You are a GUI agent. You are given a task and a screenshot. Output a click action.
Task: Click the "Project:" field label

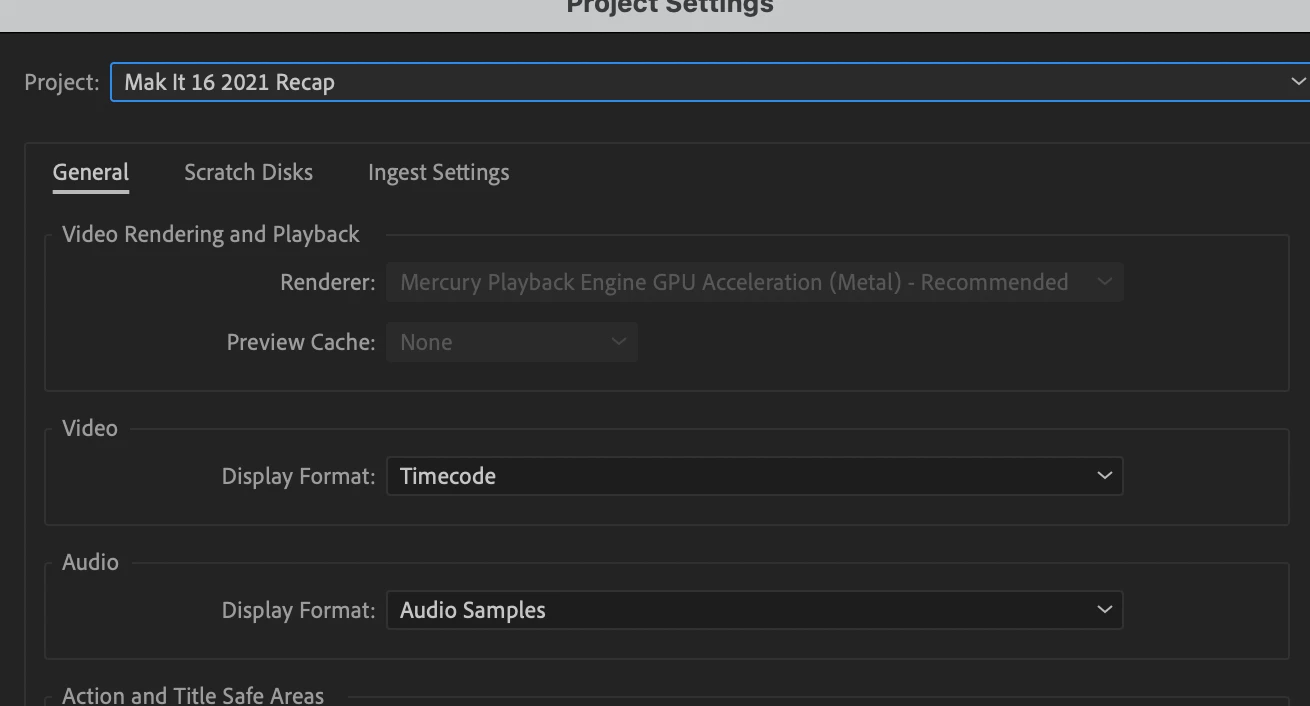click(62, 82)
